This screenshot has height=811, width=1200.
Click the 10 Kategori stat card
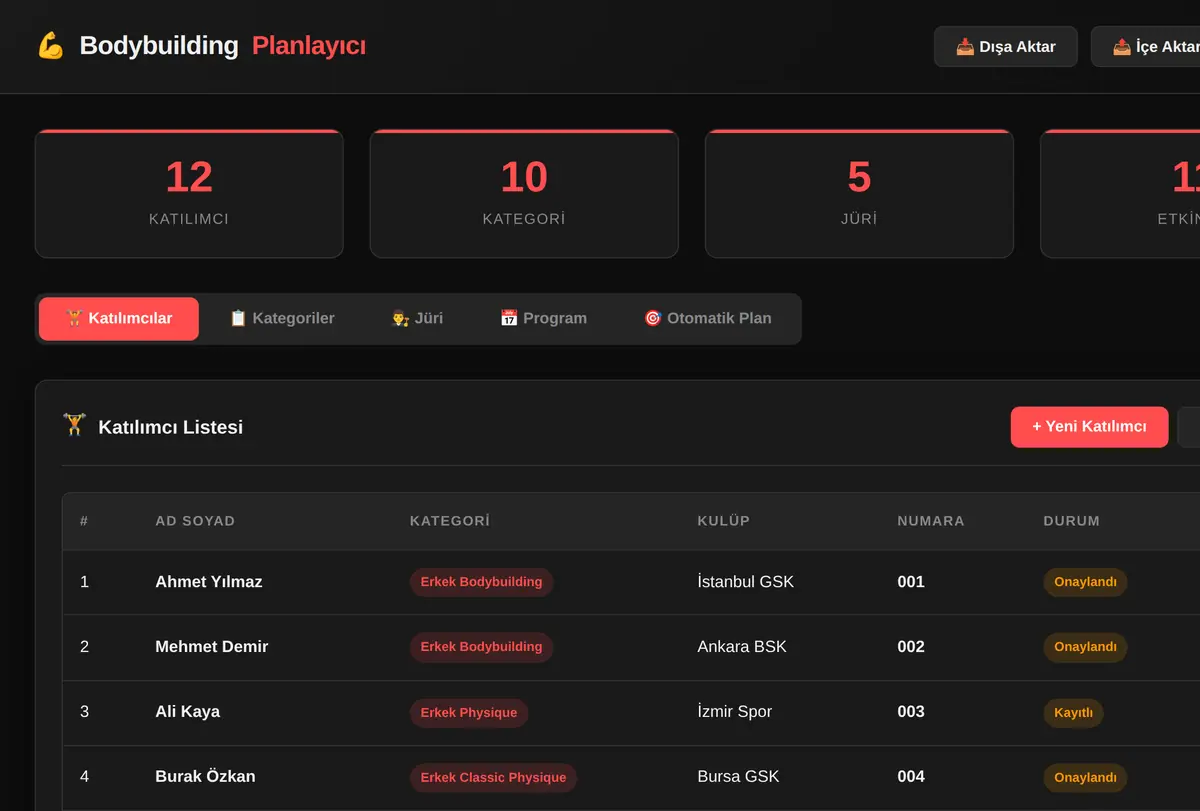point(524,194)
